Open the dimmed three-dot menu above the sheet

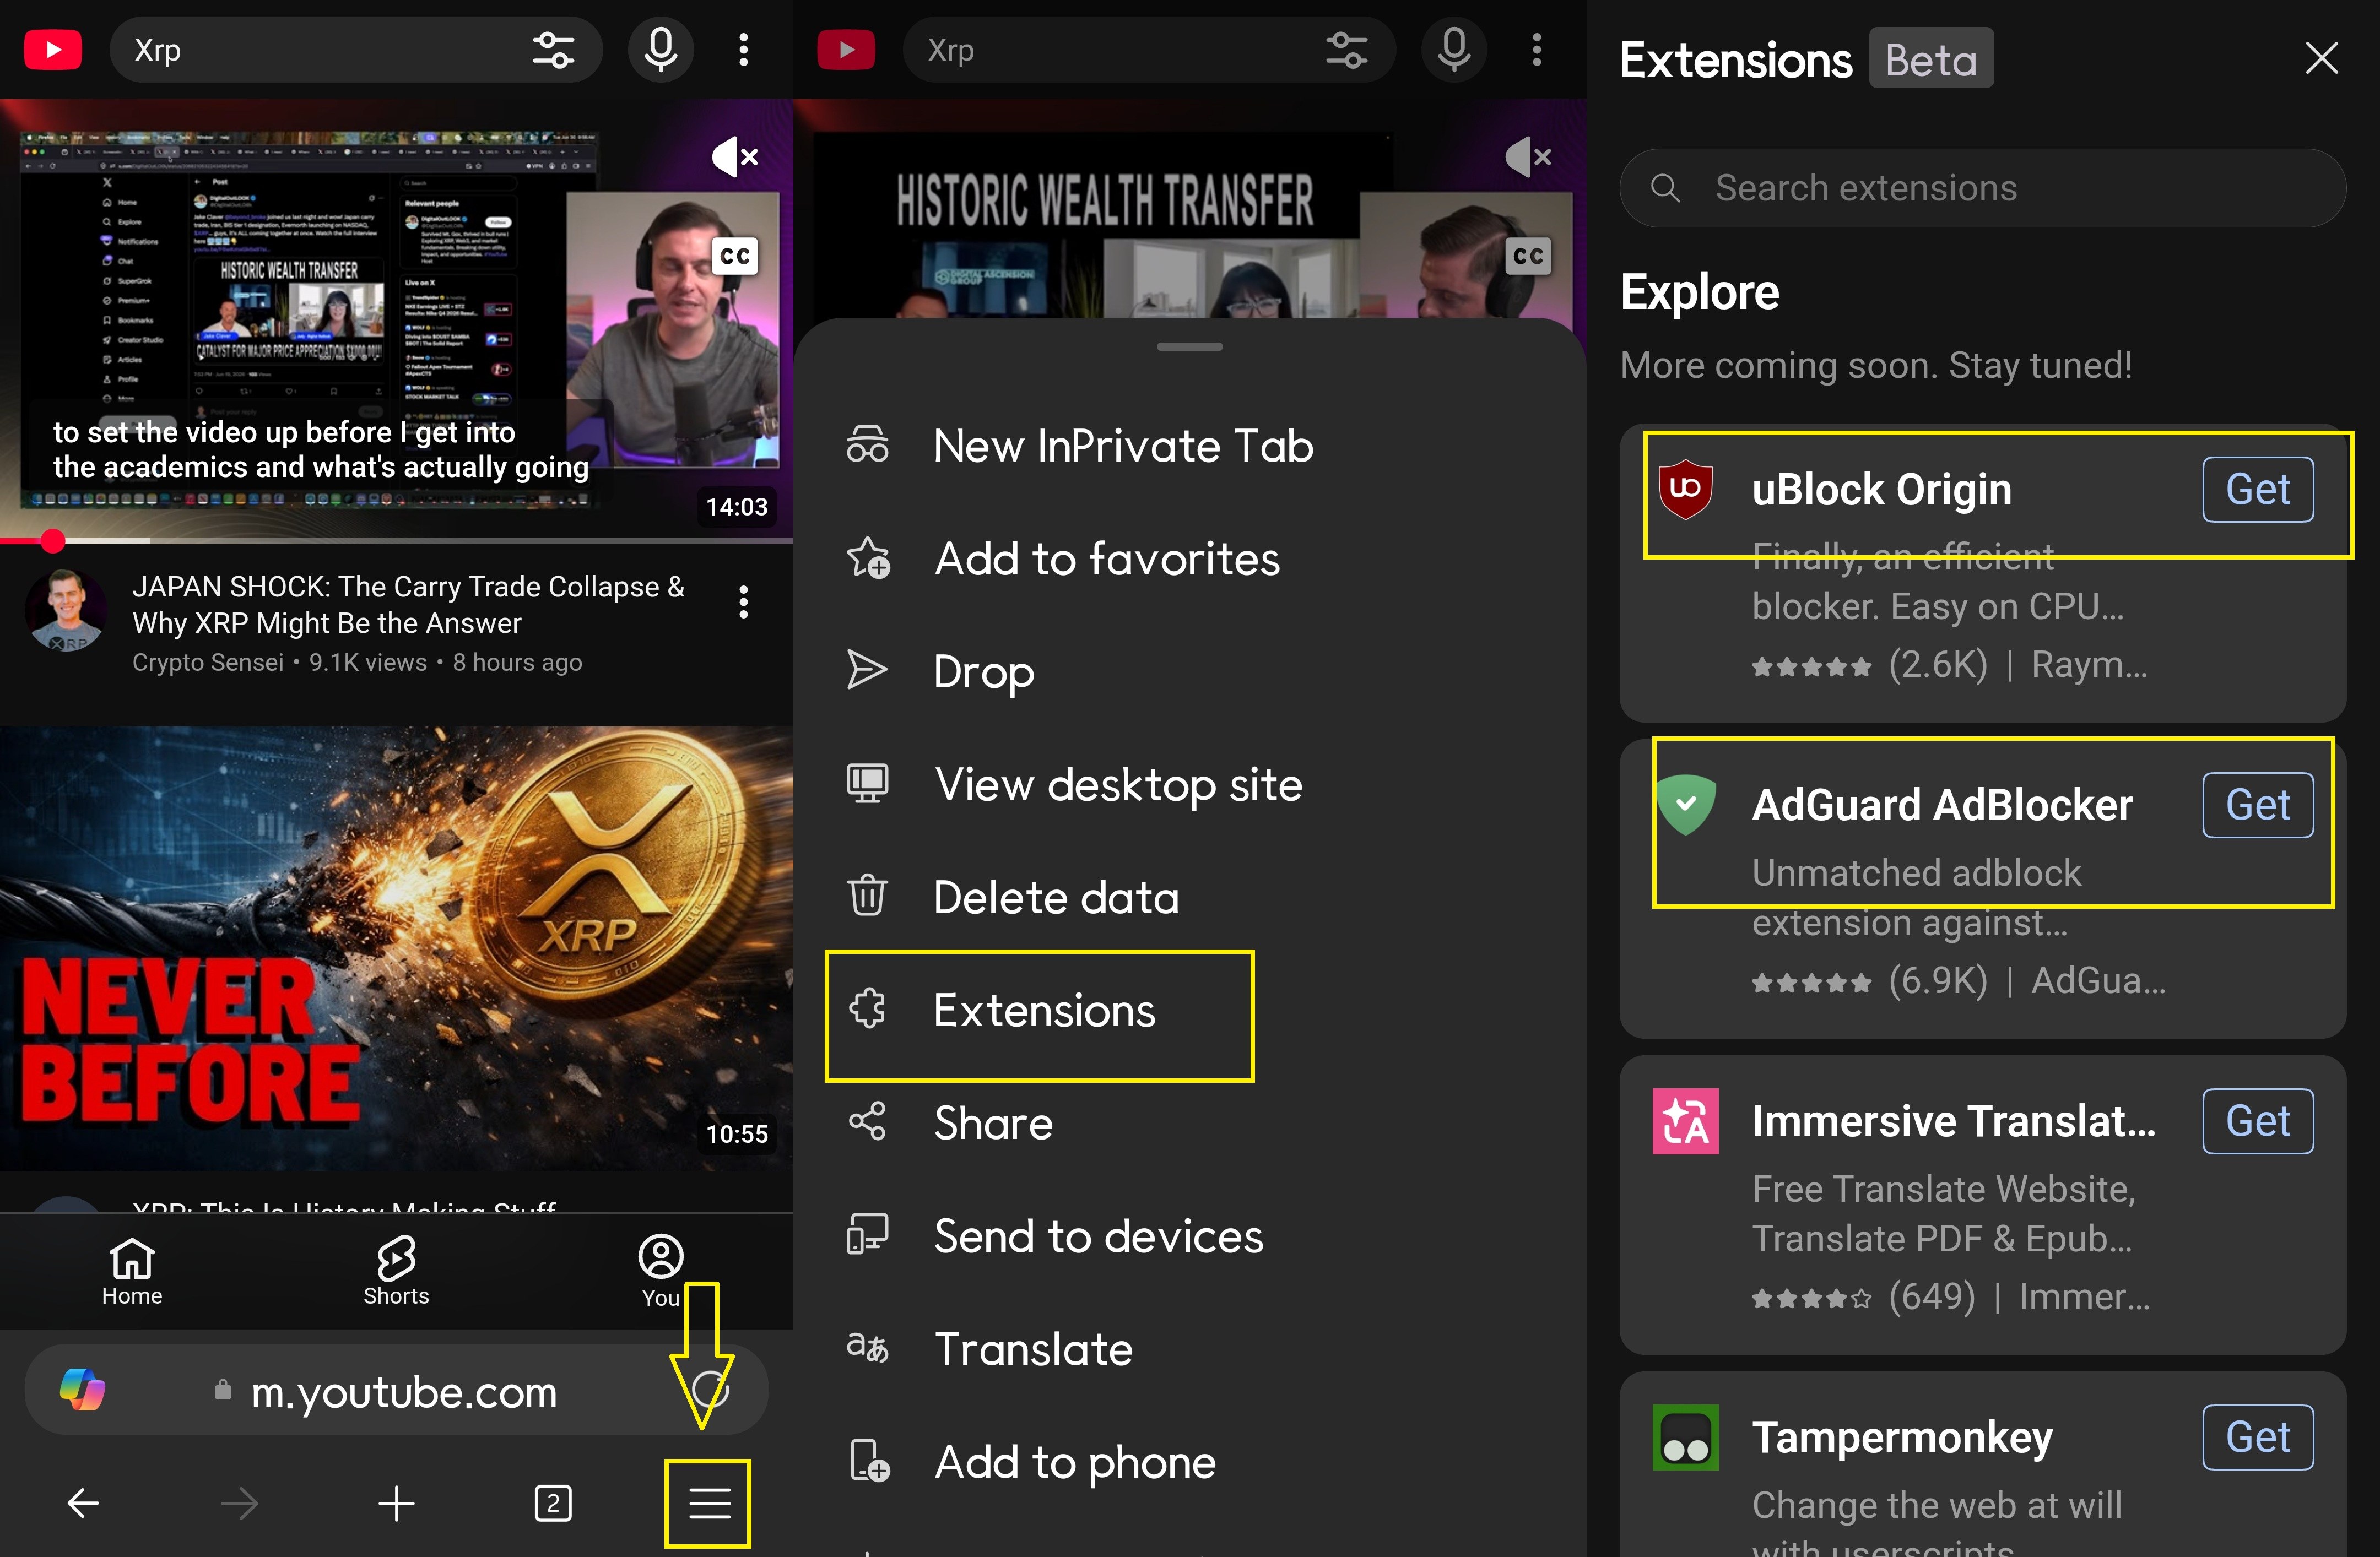click(x=1537, y=50)
